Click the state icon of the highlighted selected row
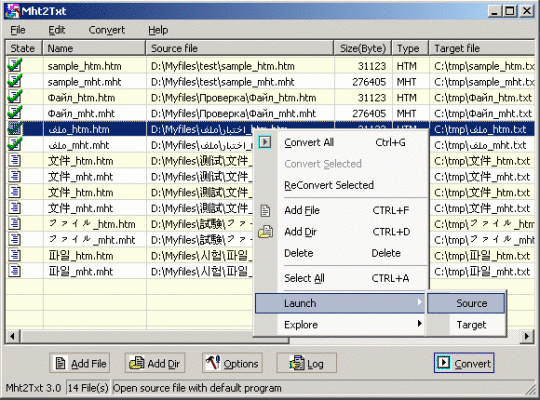Screen dimensions: 540x400 pyautogui.click(x=15, y=129)
